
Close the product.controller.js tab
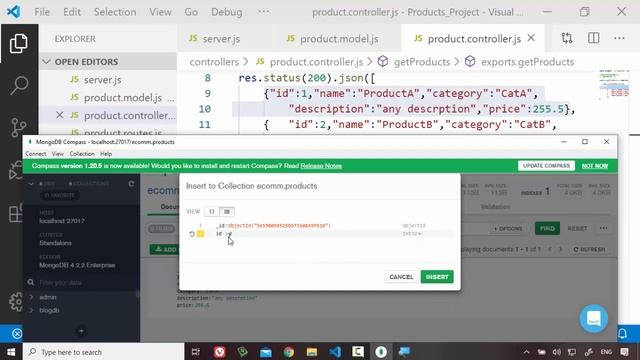pyautogui.click(x=531, y=38)
